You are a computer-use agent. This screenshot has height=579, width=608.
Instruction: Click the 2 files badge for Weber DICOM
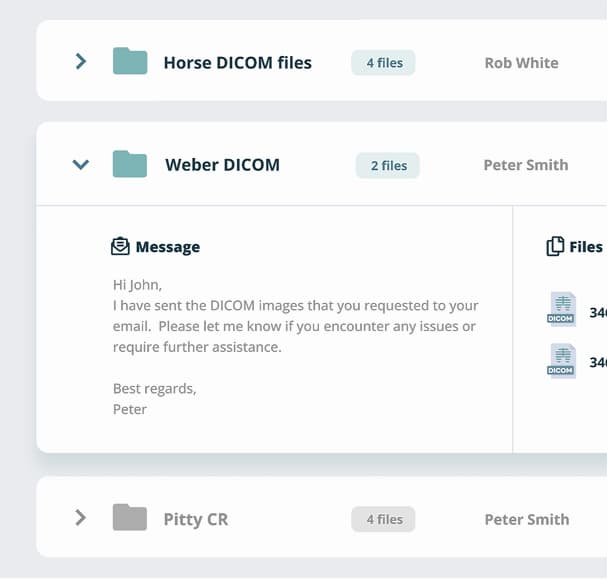click(388, 165)
